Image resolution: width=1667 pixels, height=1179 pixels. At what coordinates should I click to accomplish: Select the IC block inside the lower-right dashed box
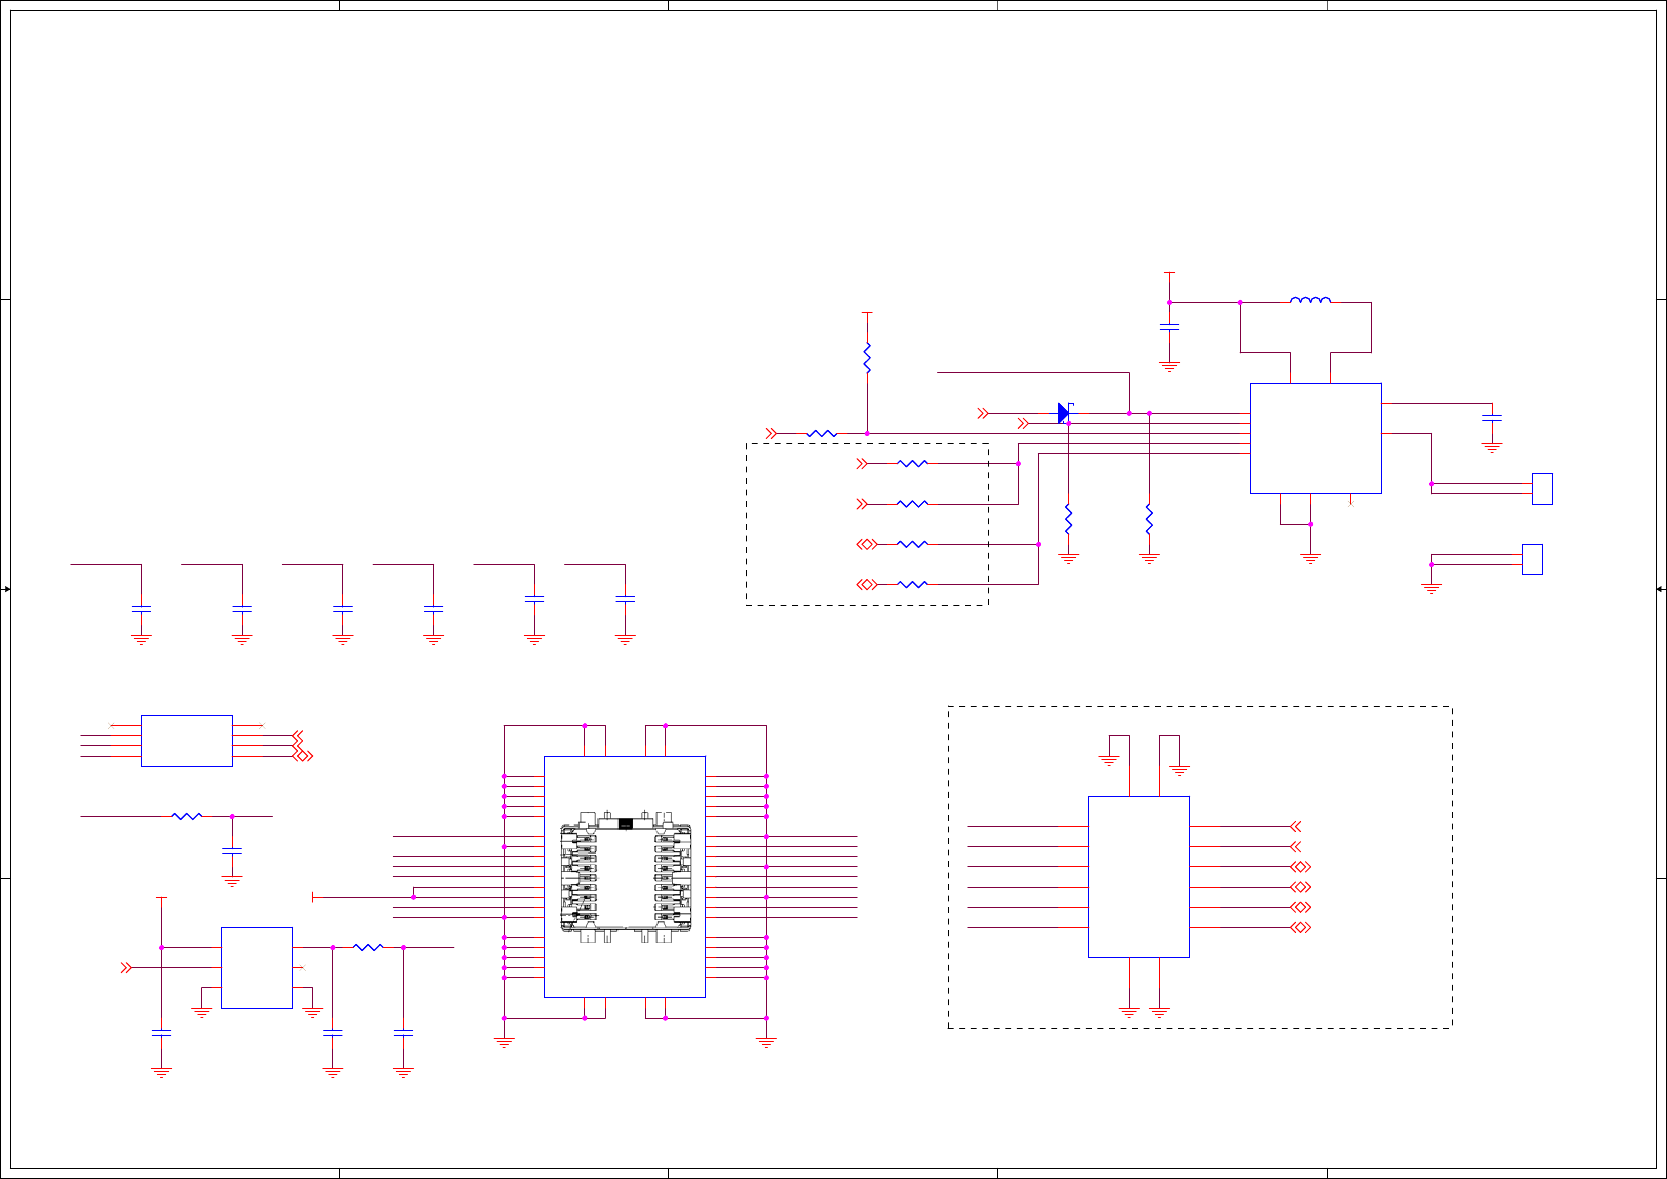[x=1139, y=876]
